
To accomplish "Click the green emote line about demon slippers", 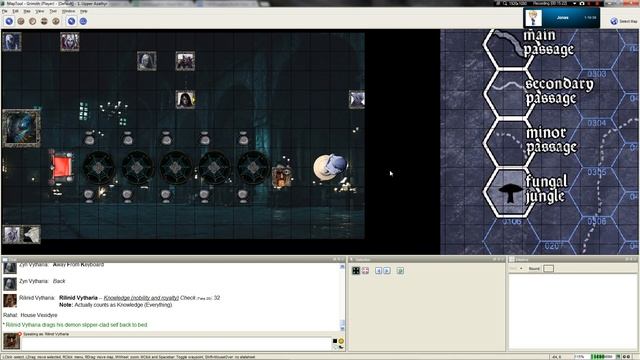I will point(76,325).
